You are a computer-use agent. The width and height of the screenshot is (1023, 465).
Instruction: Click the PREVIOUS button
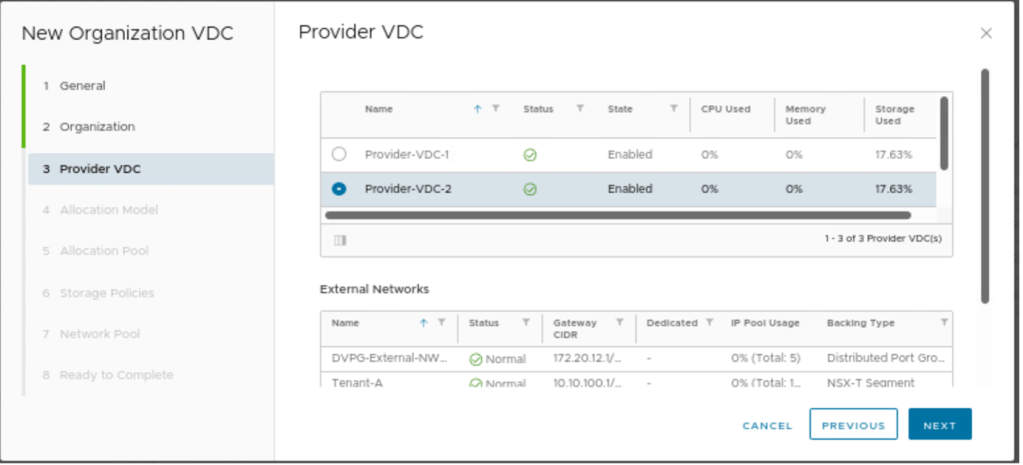(853, 425)
